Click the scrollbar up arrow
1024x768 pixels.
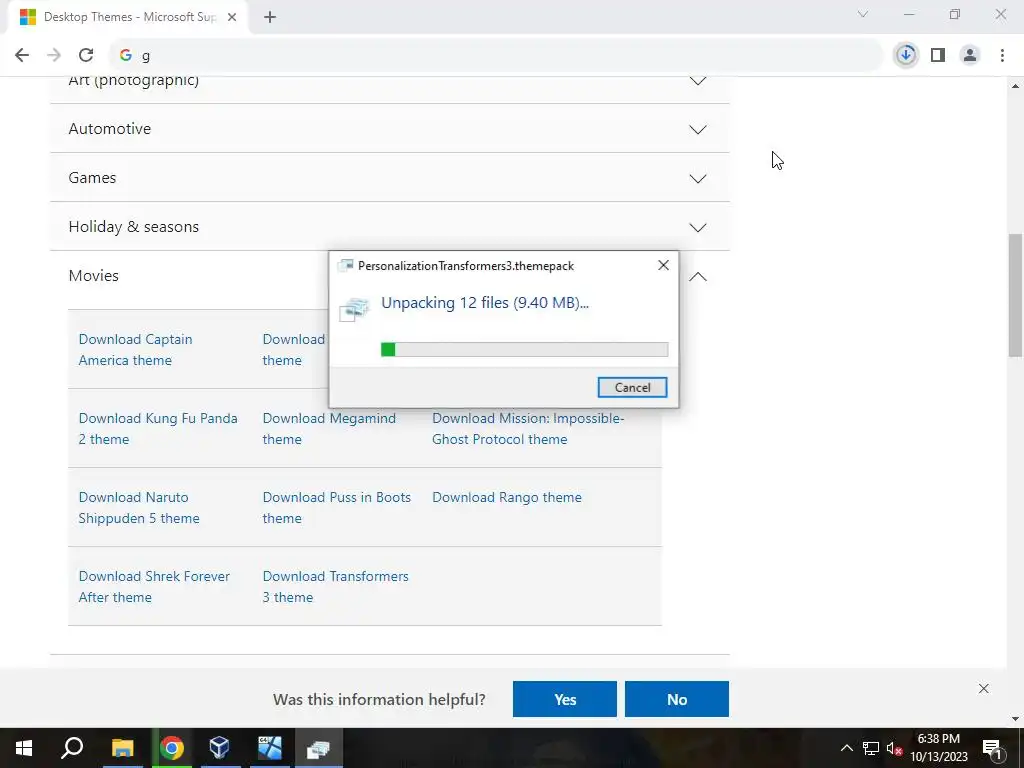click(1015, 86)
